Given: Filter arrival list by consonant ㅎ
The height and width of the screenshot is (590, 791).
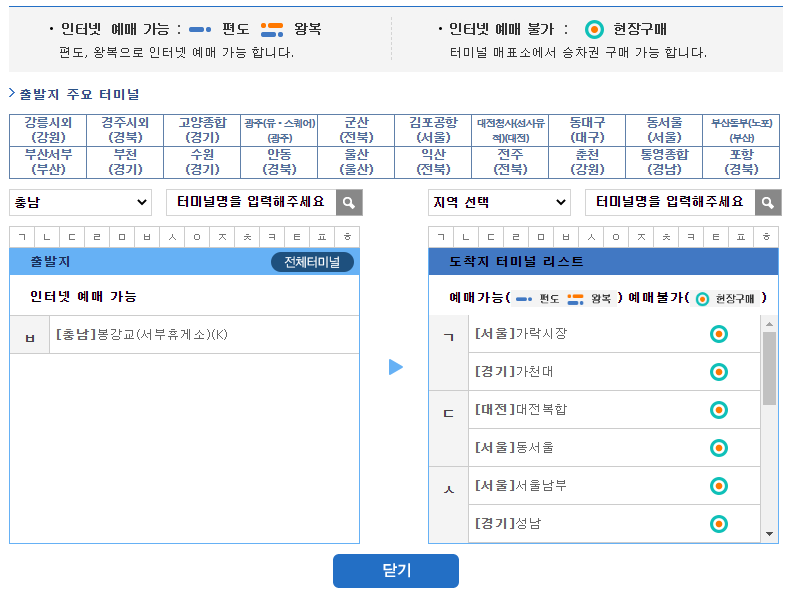Looking at the screenshot, I should [766, 237].
